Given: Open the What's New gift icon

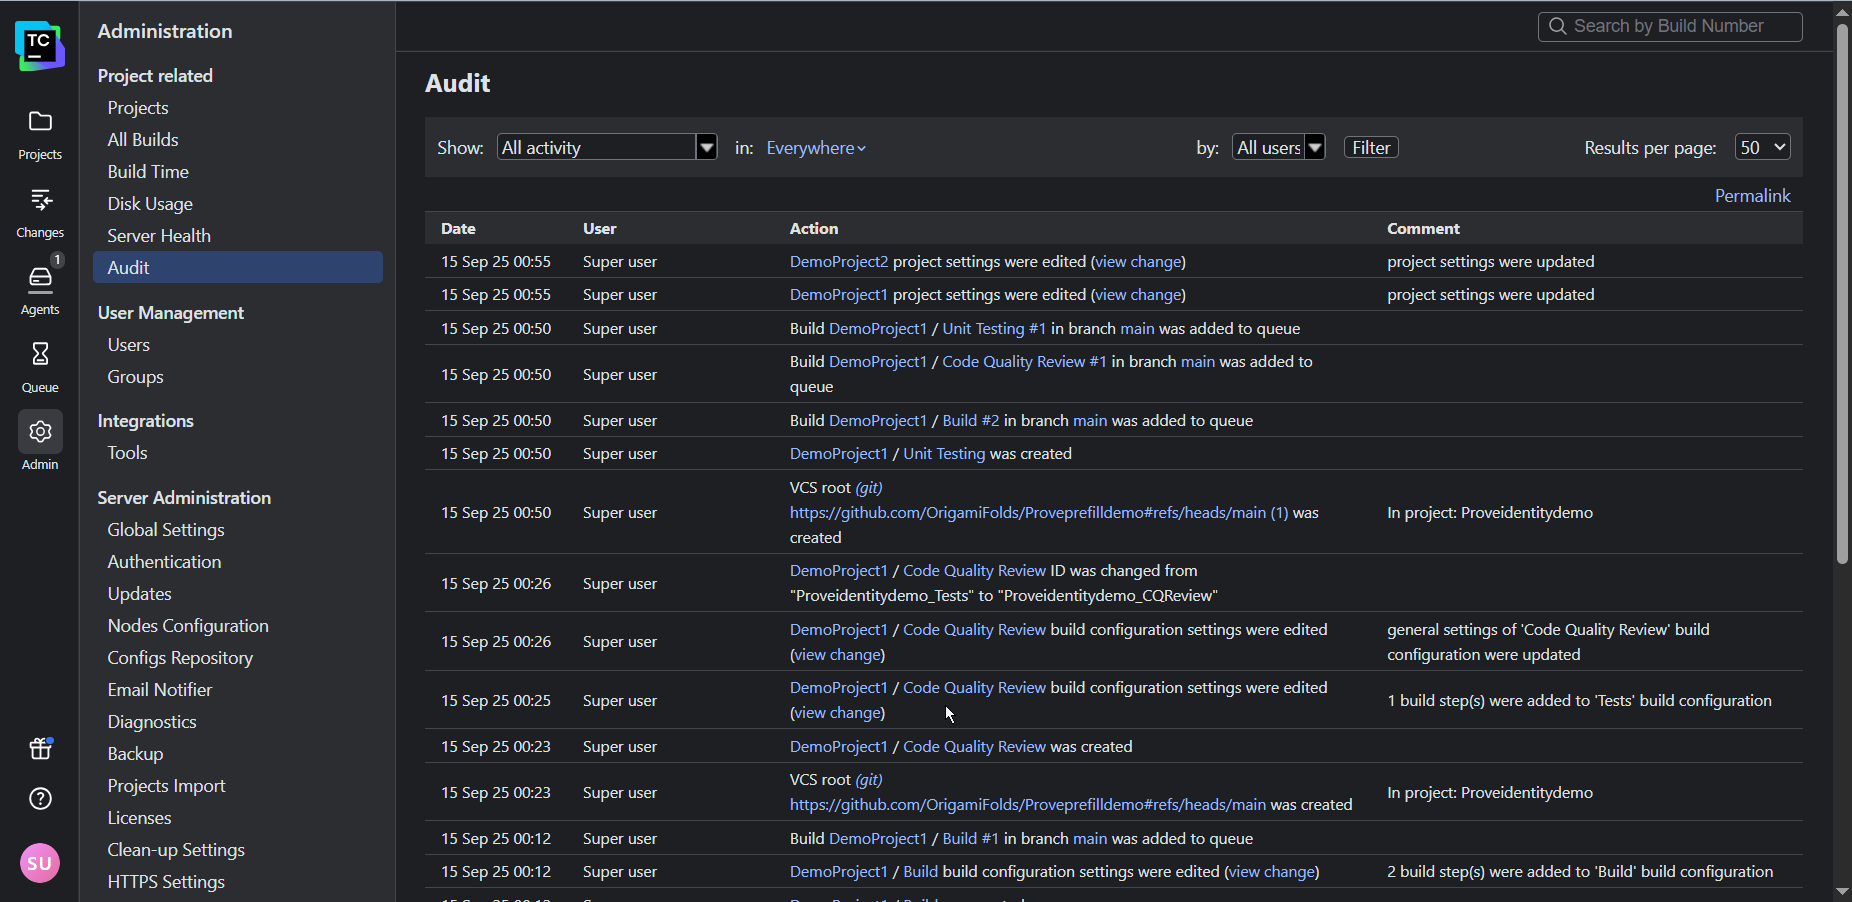Looking at the screenshot, I should pos(40,748).
